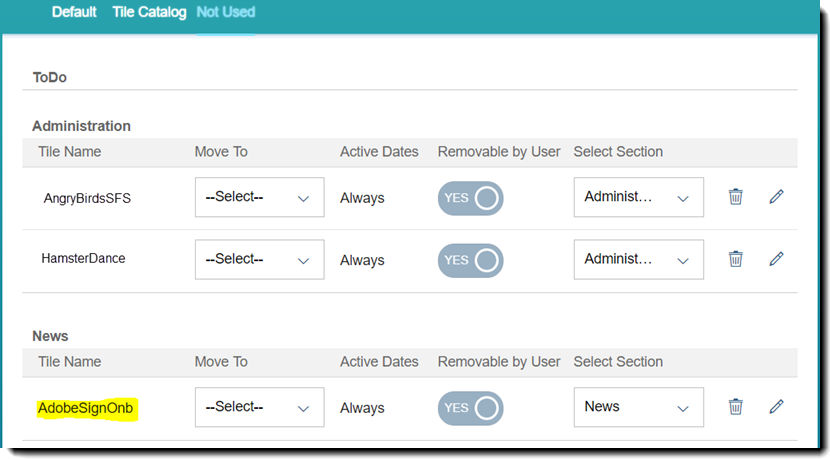Screen dimensions: 830x459
Task: Delete the HamsterDance tile with trash icon
Action: pos(735,259)
